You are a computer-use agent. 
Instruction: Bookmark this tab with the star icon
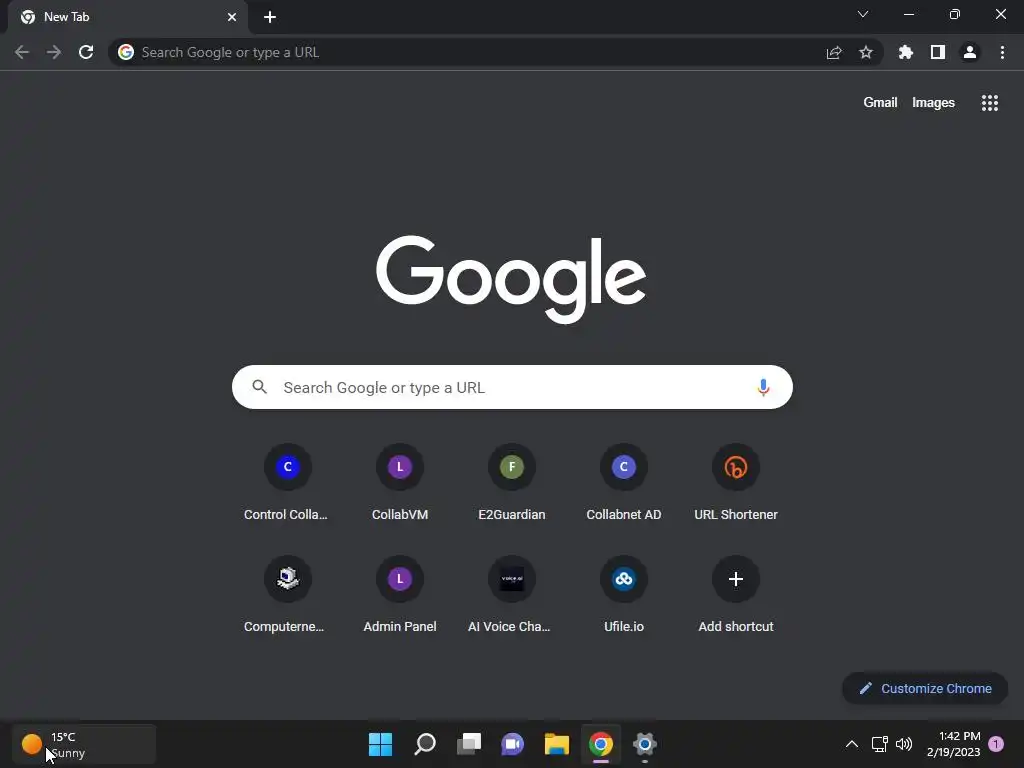pos(866,52)
